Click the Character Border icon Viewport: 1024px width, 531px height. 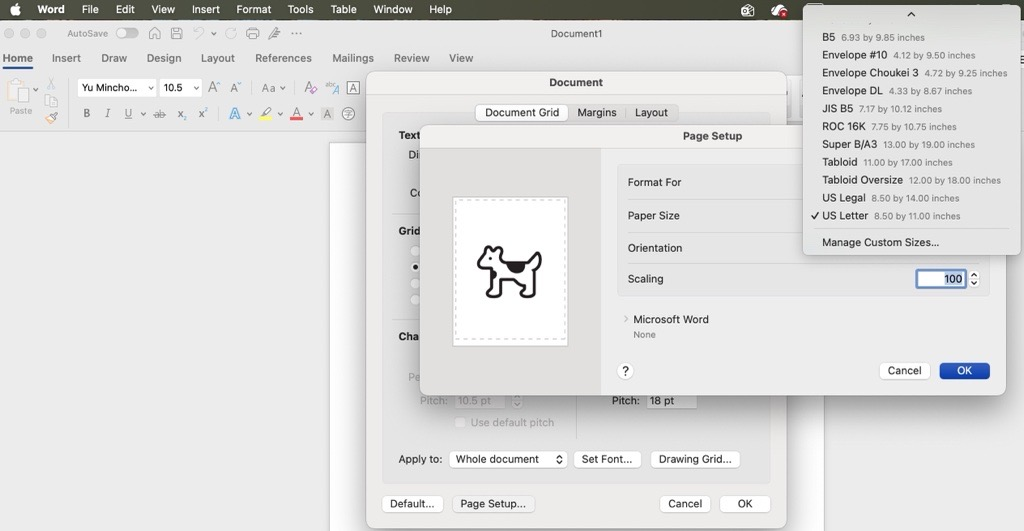click(353, 88)
